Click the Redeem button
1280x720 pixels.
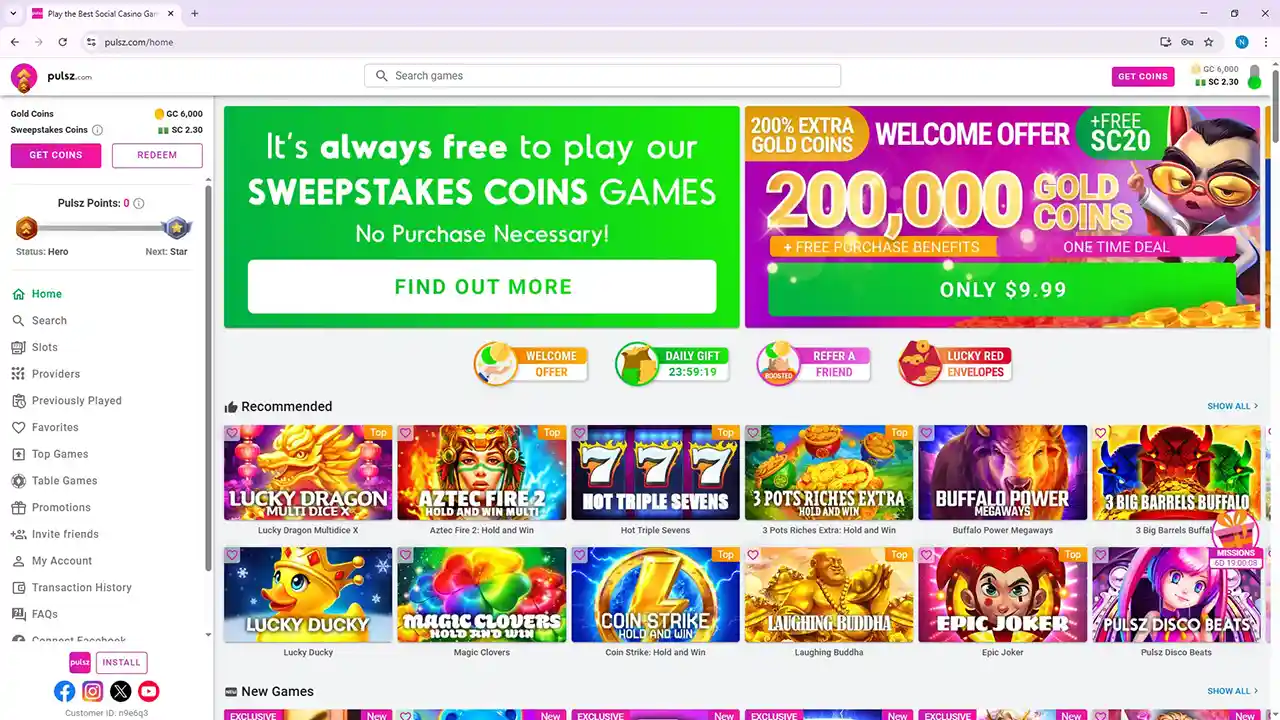point(157,155)
